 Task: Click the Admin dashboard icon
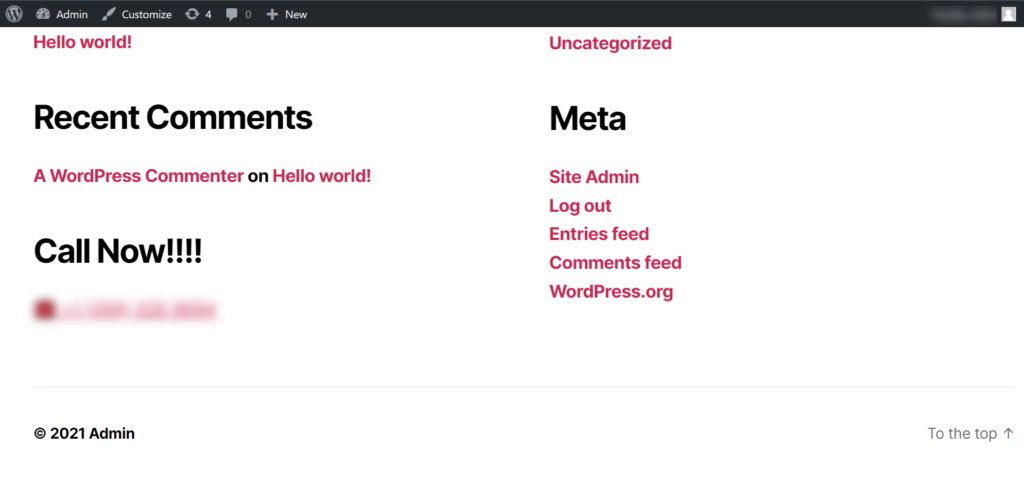coord(43,14)
